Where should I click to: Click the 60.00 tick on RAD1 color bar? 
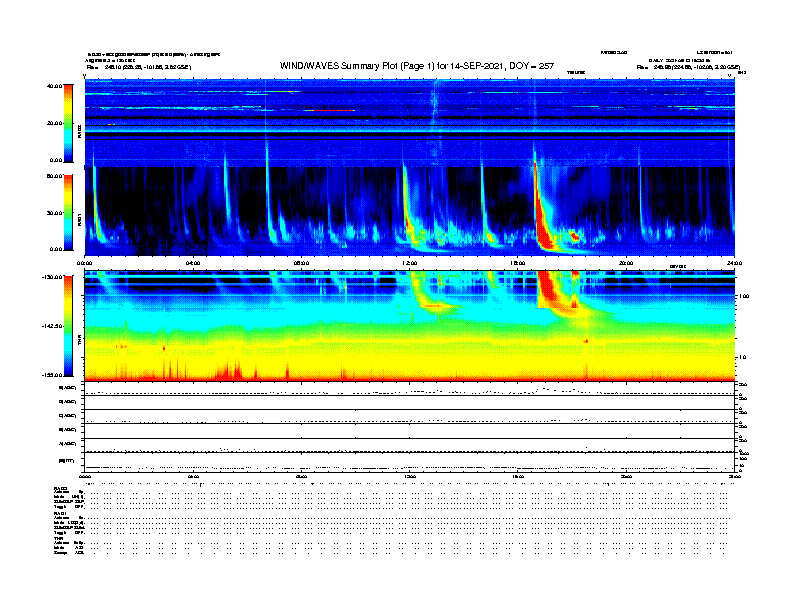point(54,176)
